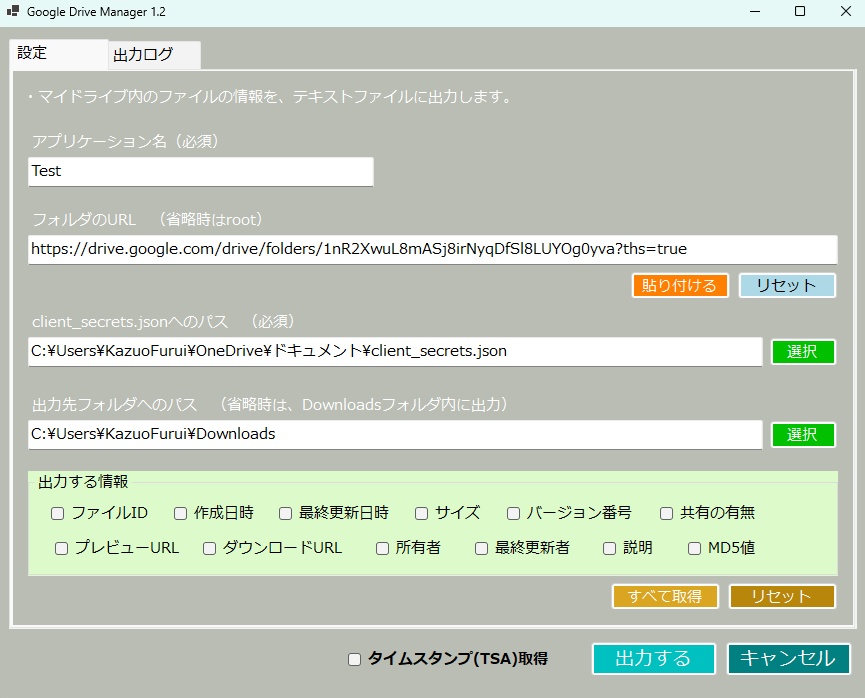Click the description text about マイドライブ内のファイル
865x698 pixels.
[271, 97]
